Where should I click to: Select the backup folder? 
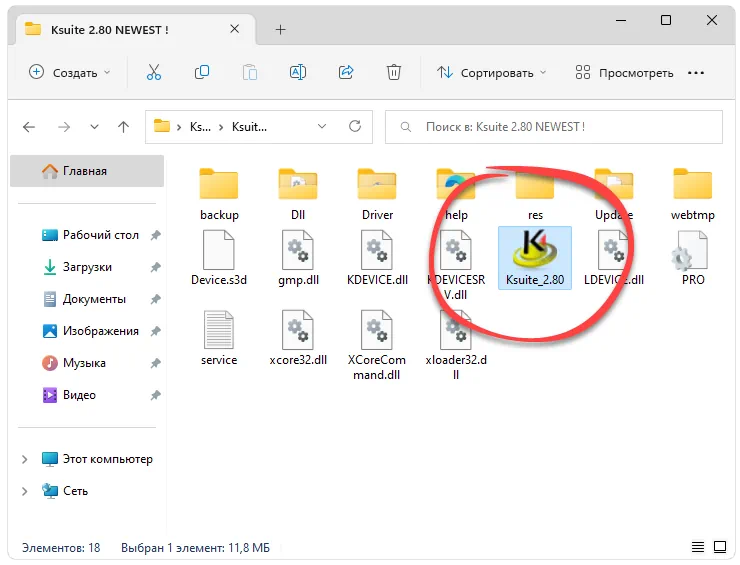point(219,194)
